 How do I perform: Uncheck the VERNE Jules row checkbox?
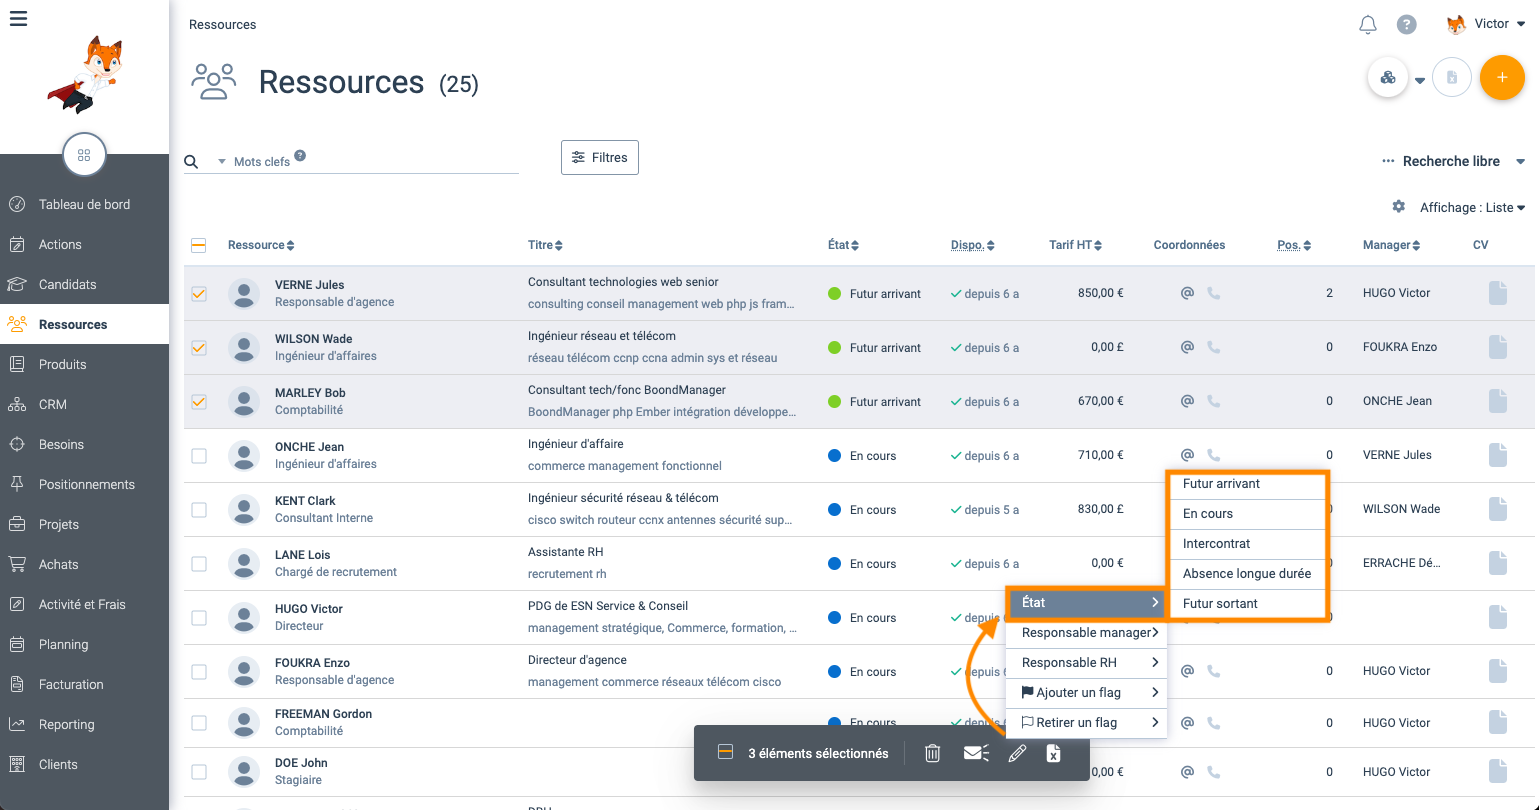pyautogui.click(x=199, y=294)
